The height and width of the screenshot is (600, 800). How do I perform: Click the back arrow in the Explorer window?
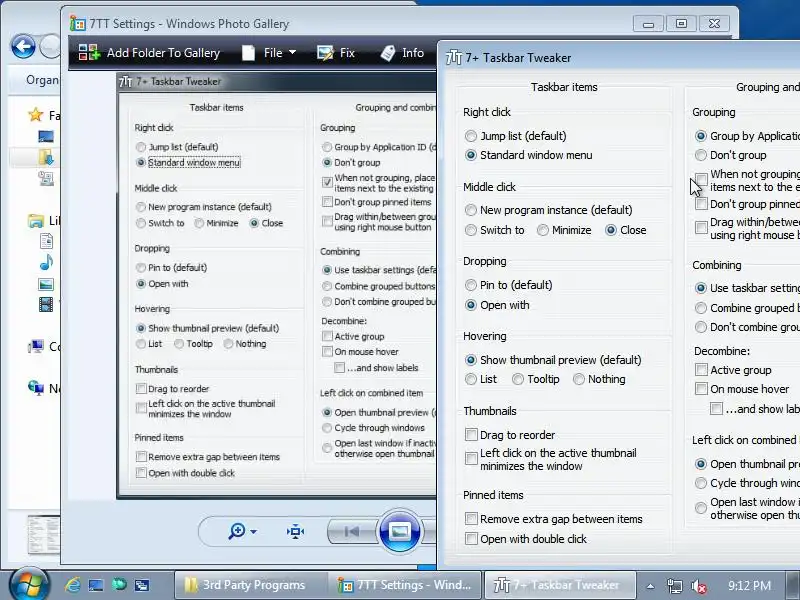(x=23, y=47)
